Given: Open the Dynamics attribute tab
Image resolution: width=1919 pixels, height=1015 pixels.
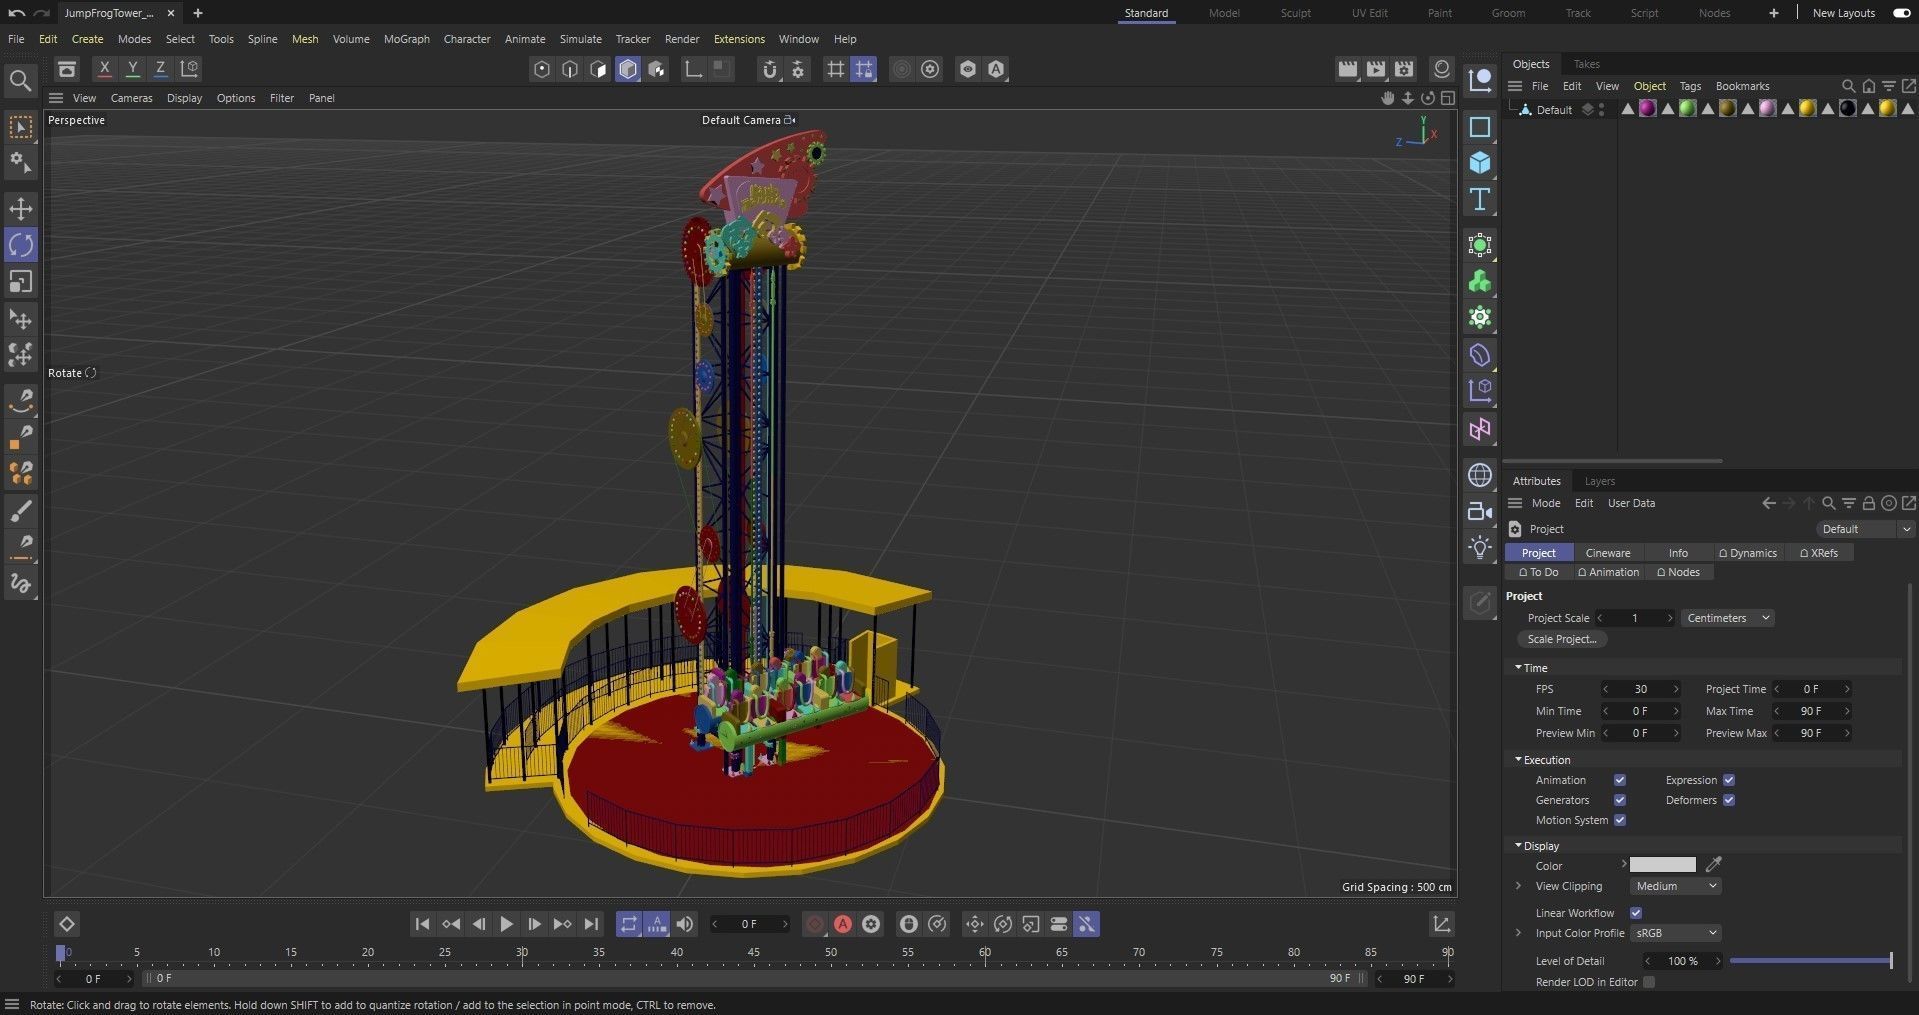Looking at the screenshot, I should click(x=1748, y=553).
